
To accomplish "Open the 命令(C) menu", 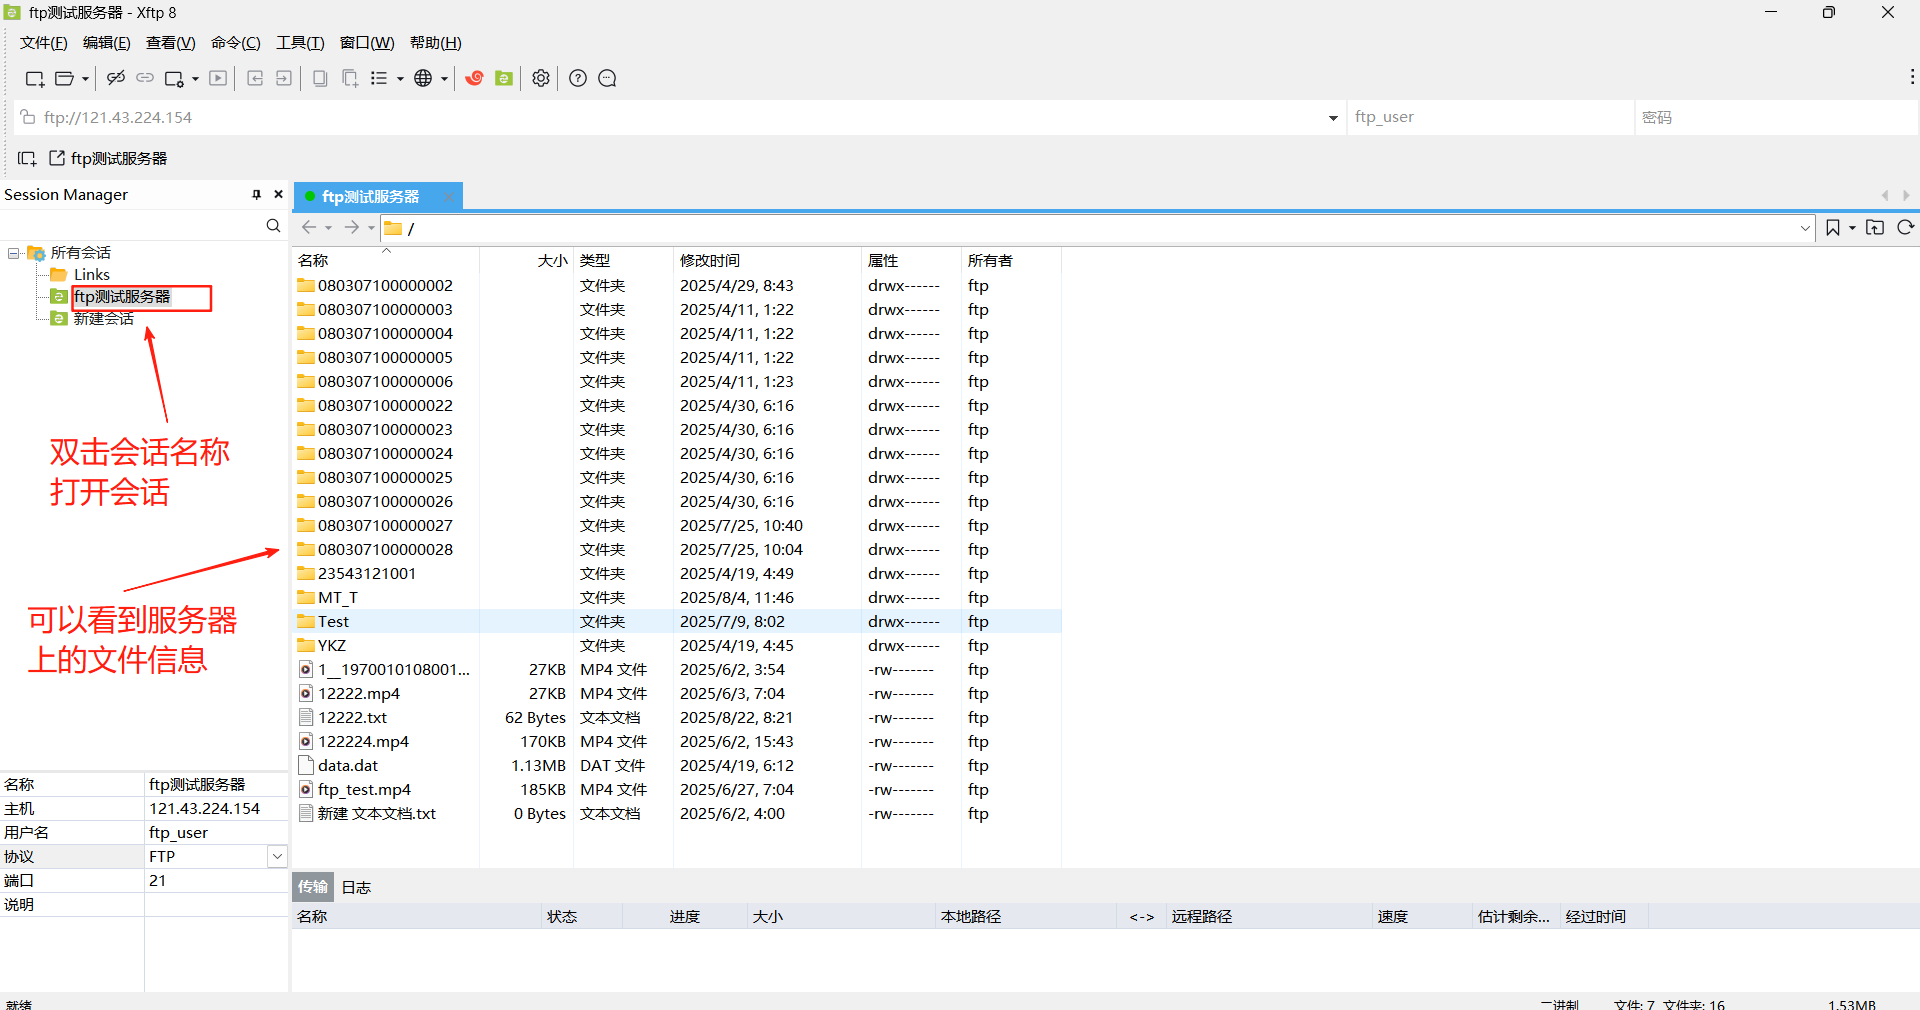I will [x=236, y=43].
